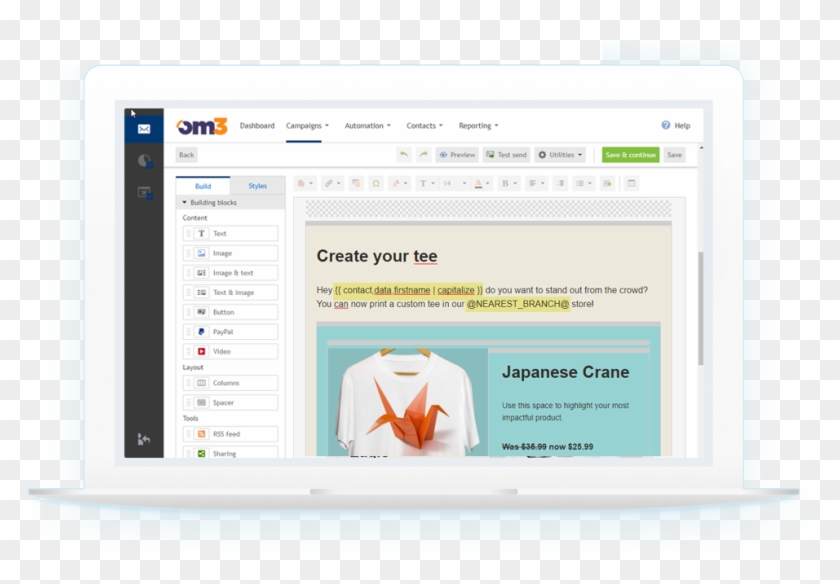Open the Utilities dropdown
The height and width of the screenshot is (584, 840).
(x=560, y=154)
